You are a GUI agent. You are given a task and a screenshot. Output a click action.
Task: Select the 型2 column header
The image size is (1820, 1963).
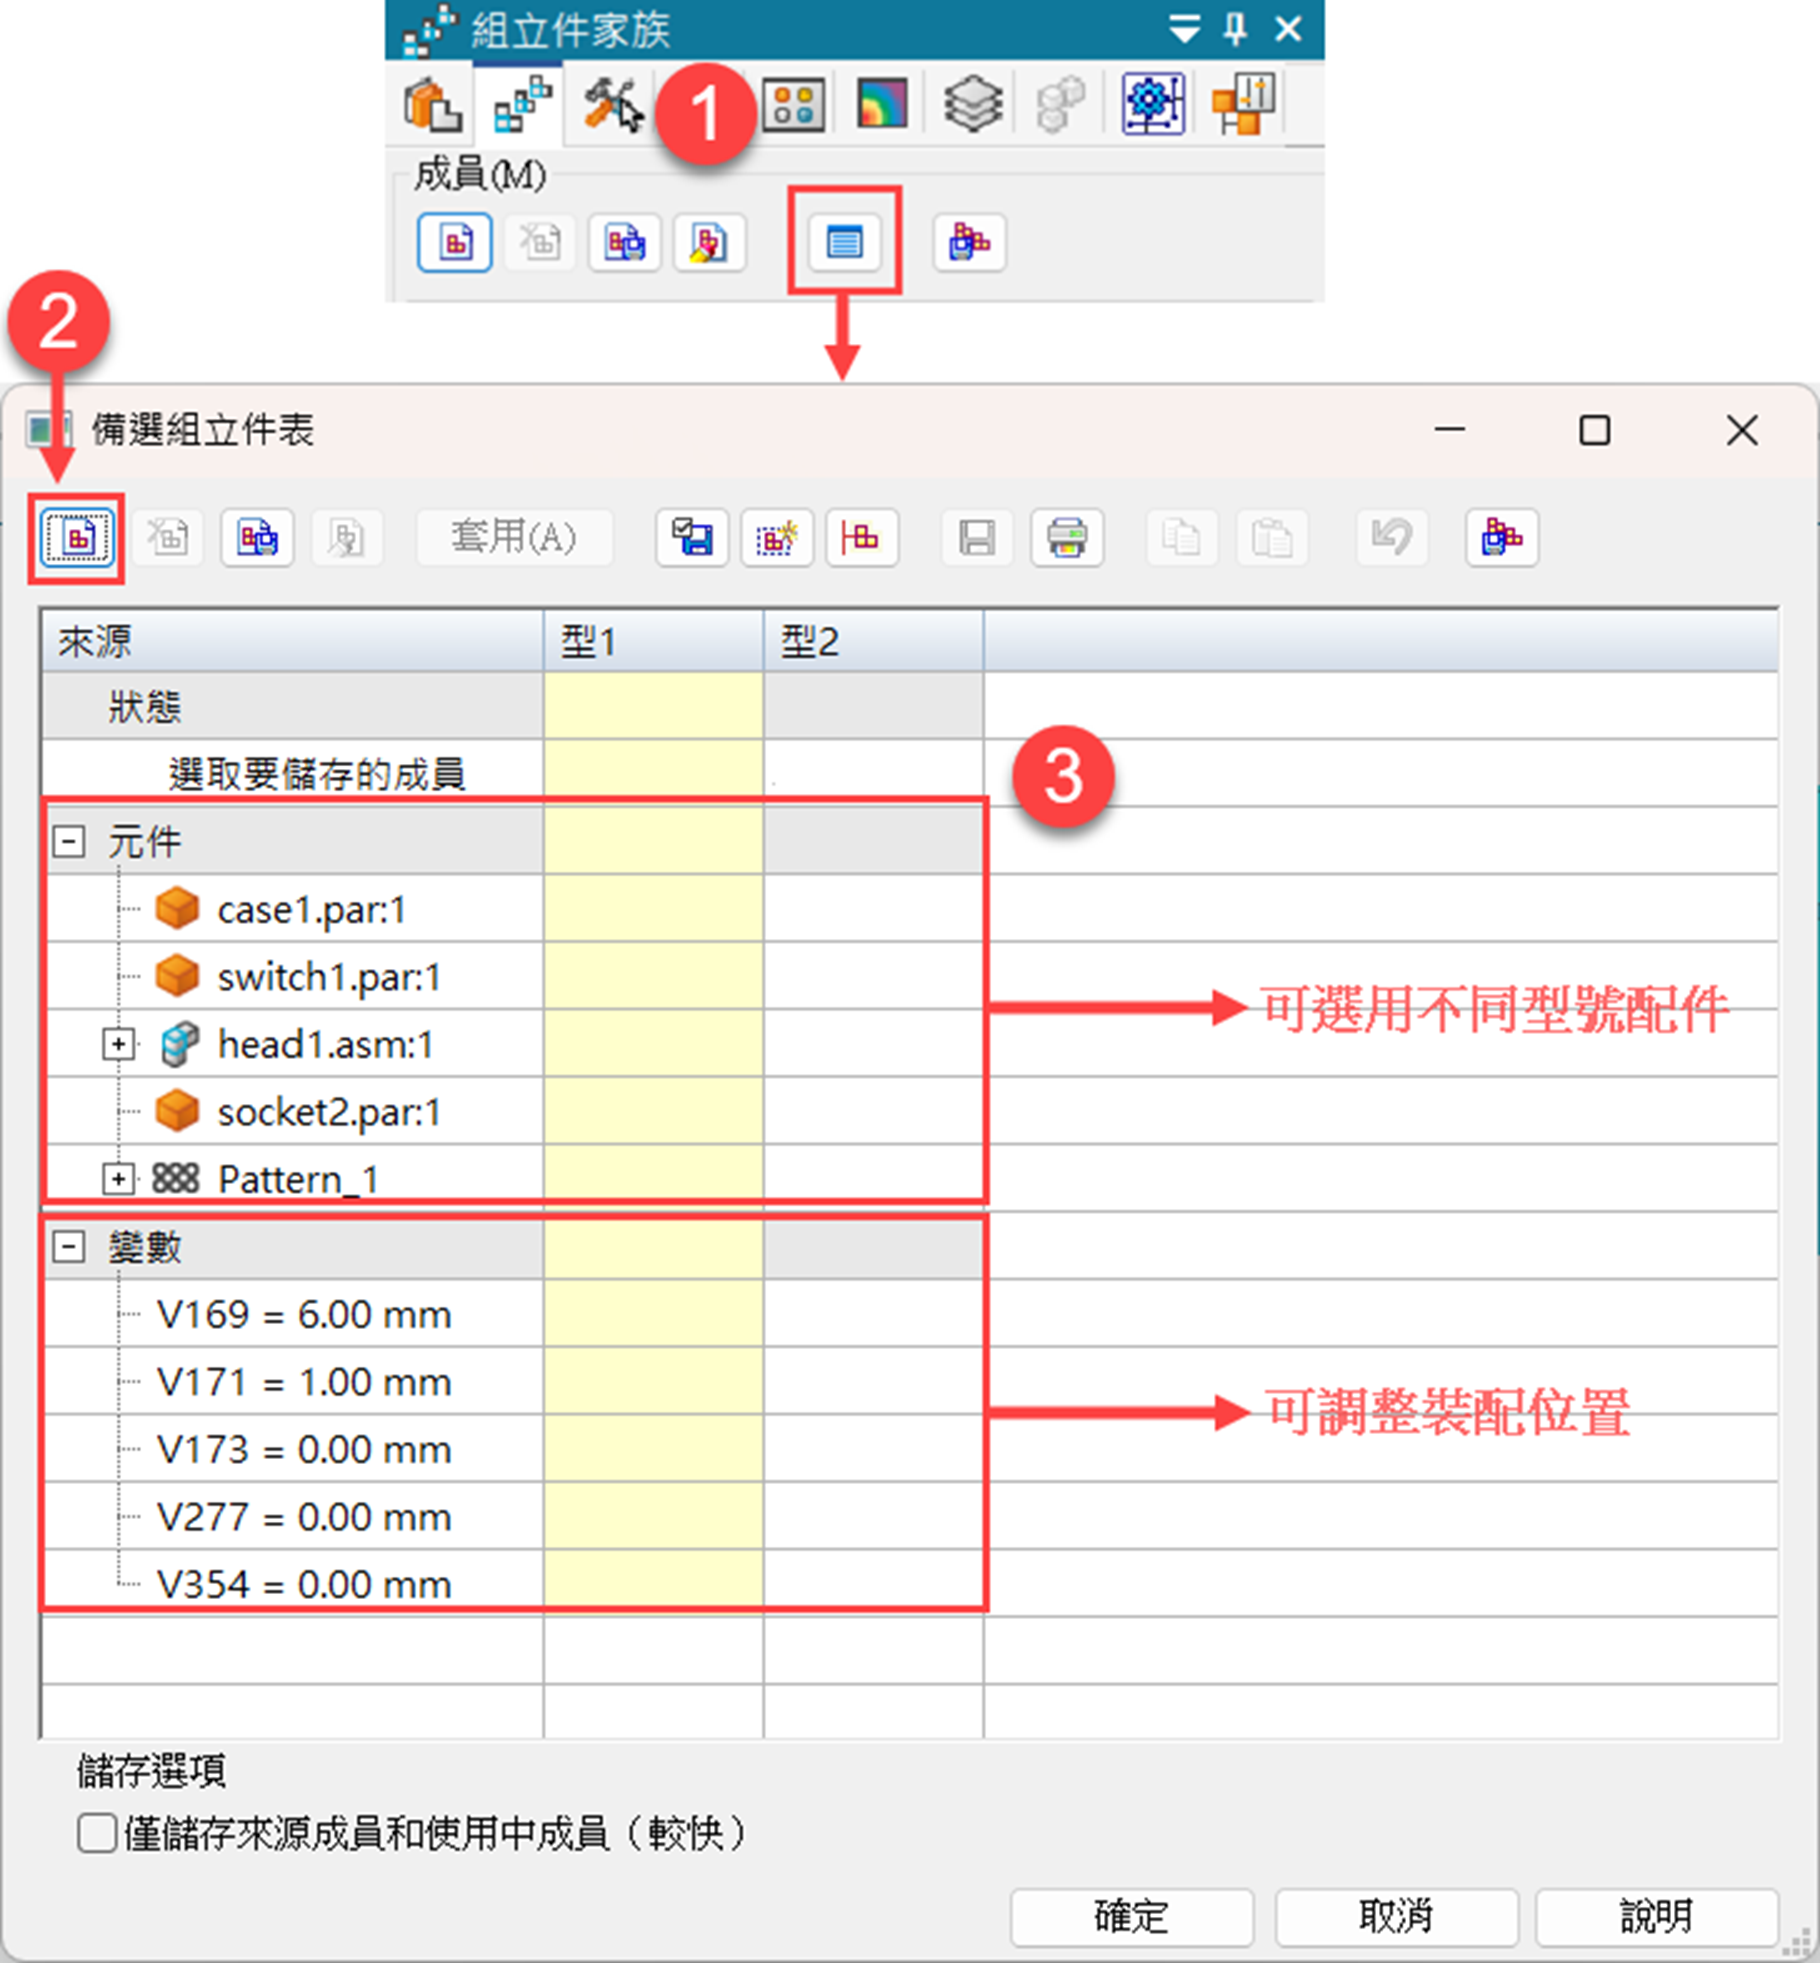[874, 641]
